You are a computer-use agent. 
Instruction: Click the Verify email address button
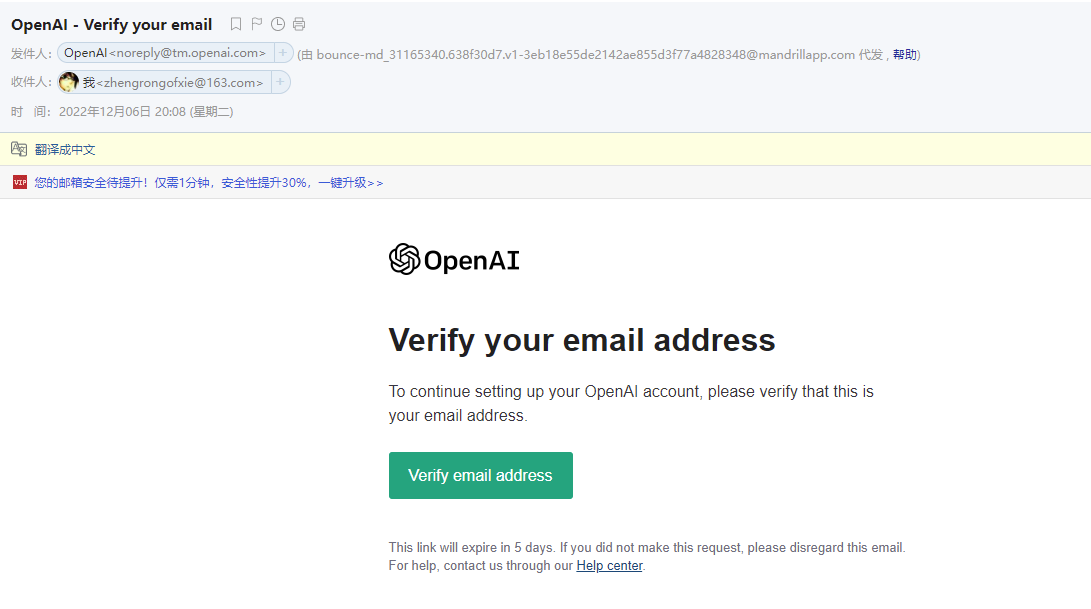point(480,475)
